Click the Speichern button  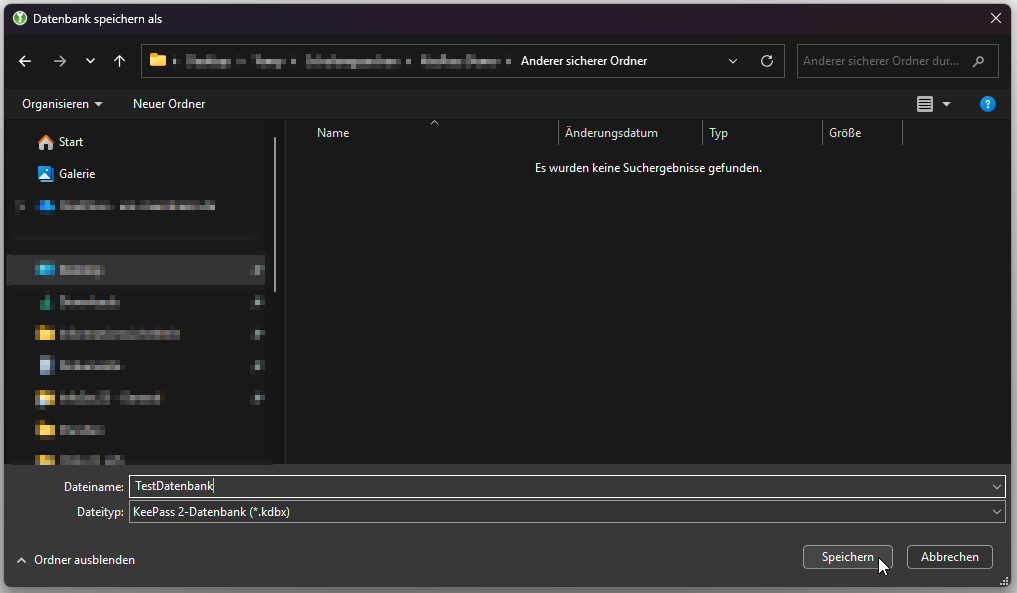[x=848, y=557]
